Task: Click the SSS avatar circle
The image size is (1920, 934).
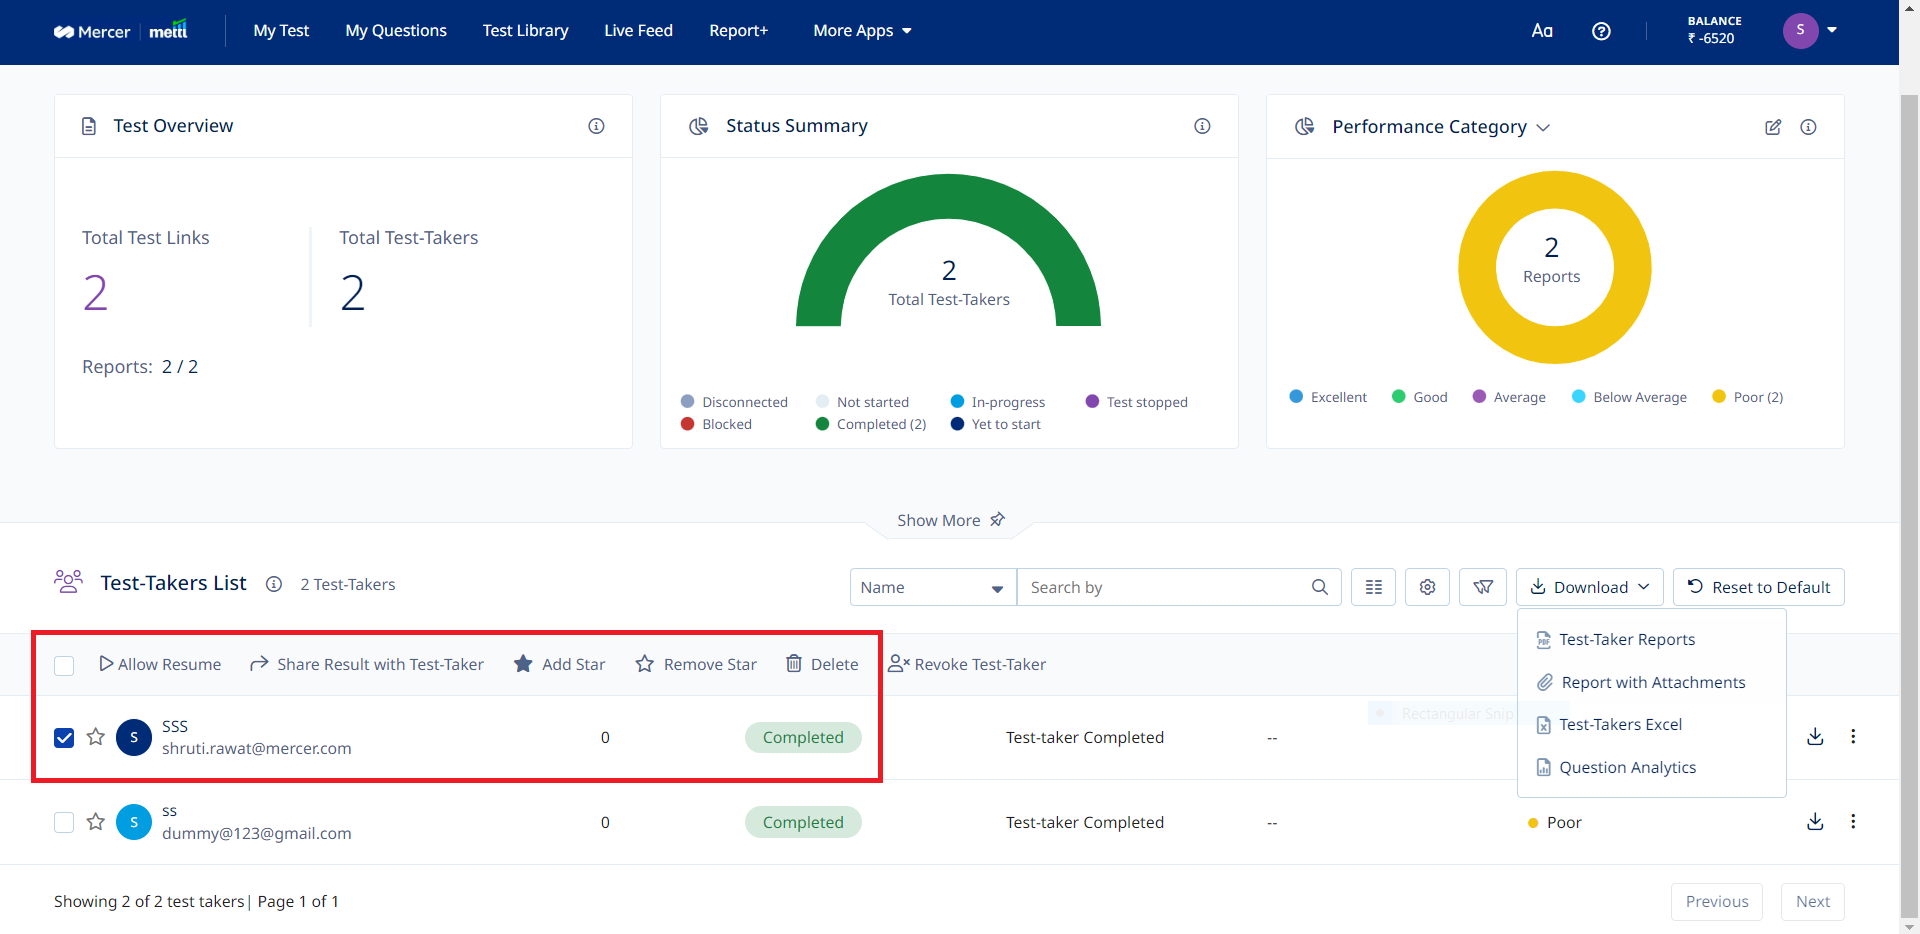Action: [x=134, y=737]
